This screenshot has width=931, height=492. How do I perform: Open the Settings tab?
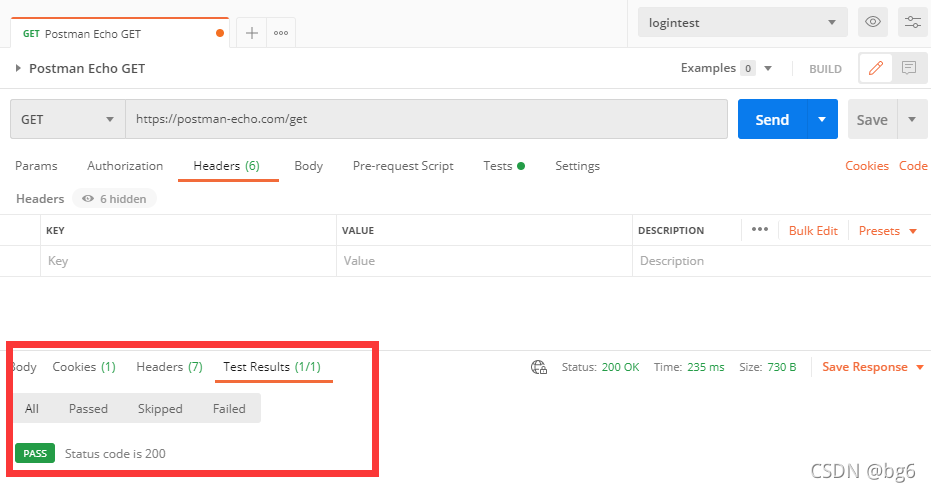(577, 166)
